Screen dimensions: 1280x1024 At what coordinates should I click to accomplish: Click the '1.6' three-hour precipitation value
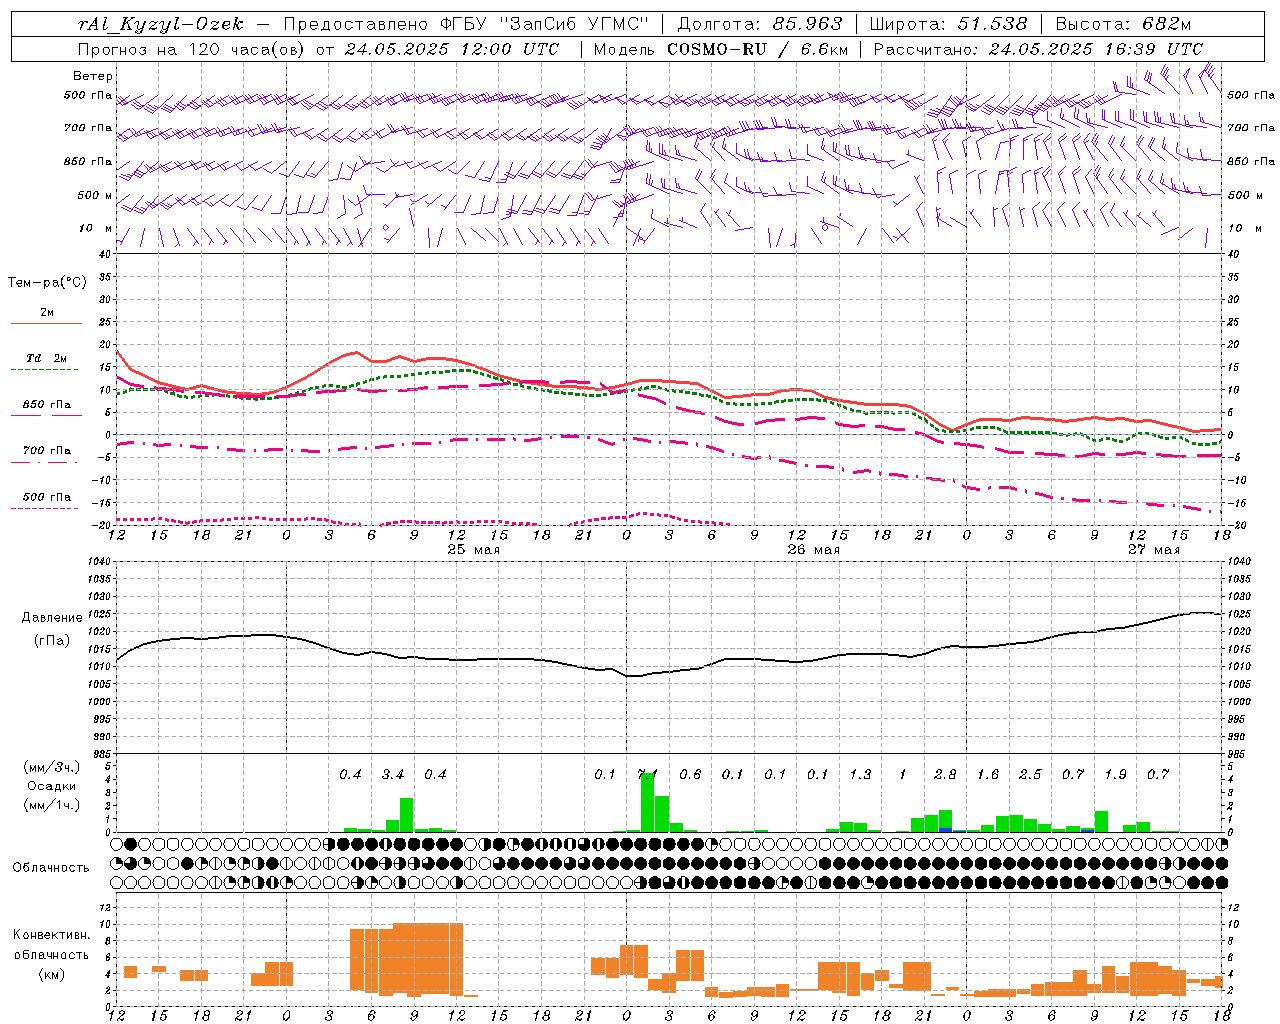(988, 775)
